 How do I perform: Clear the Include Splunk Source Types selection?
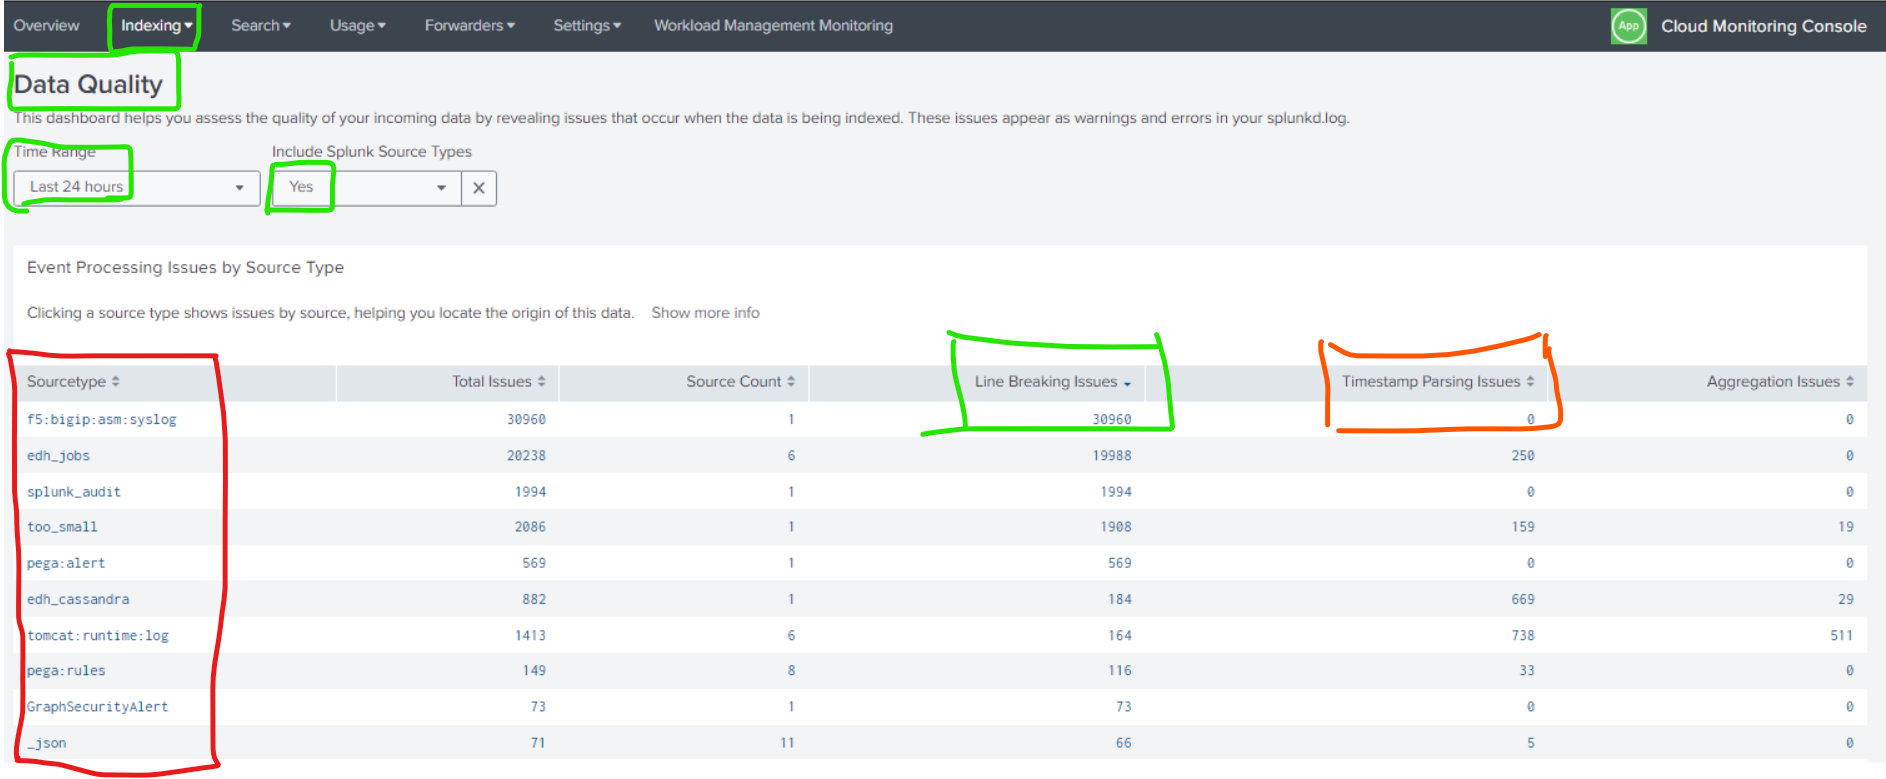click(479, 188)
